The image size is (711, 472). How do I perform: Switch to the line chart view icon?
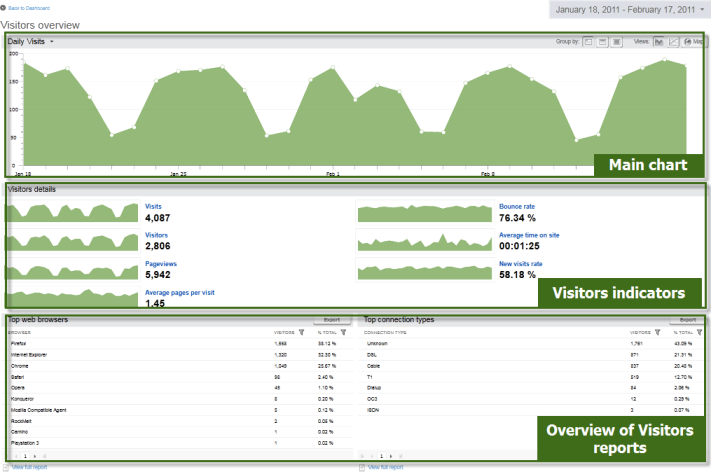(674, 42)
